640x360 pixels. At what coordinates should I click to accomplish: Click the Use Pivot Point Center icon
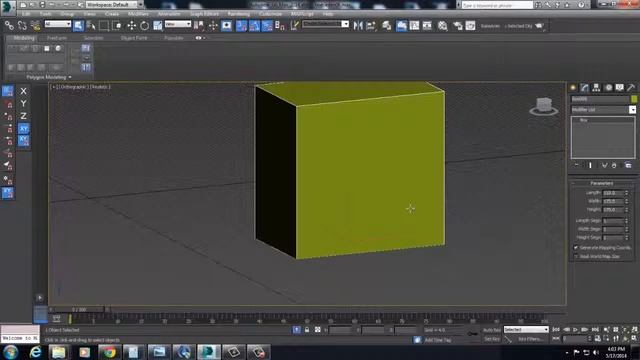pyautogui.click(x=199, y=26)
